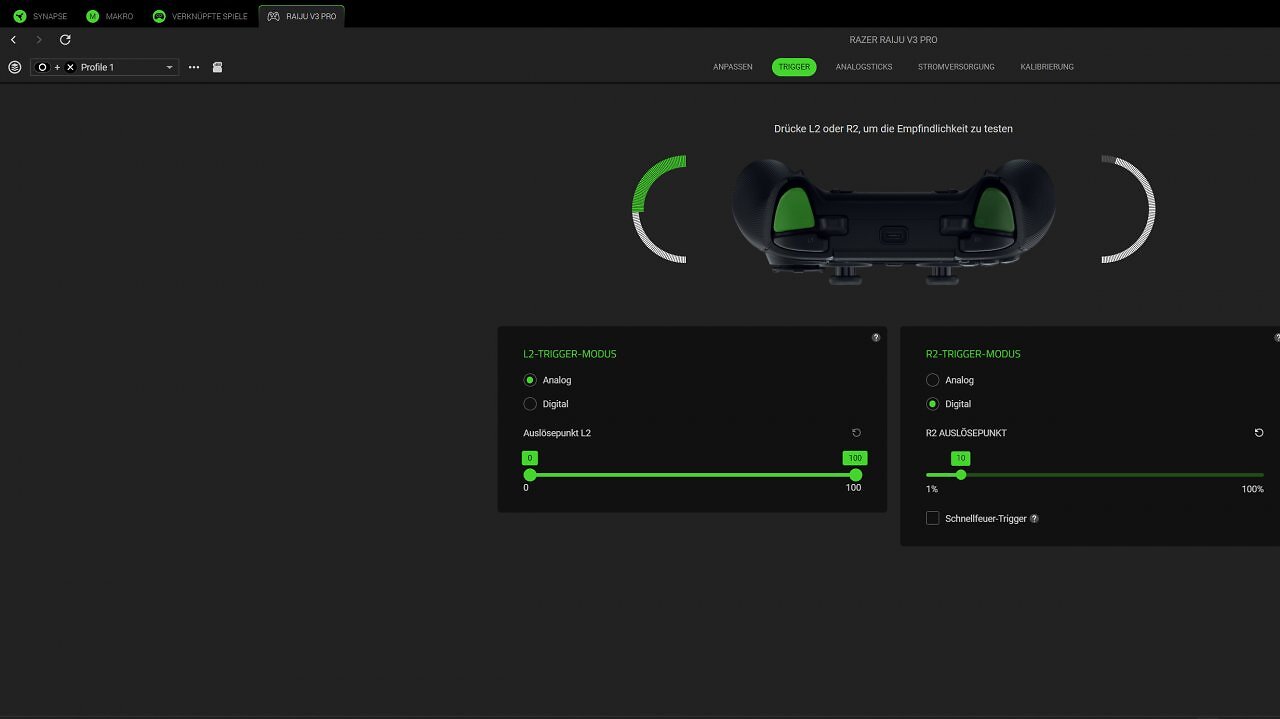1280x719 pixels.
Task: Open the Verknüpfte Spiele tab
Action: click(x=200, y=16)
